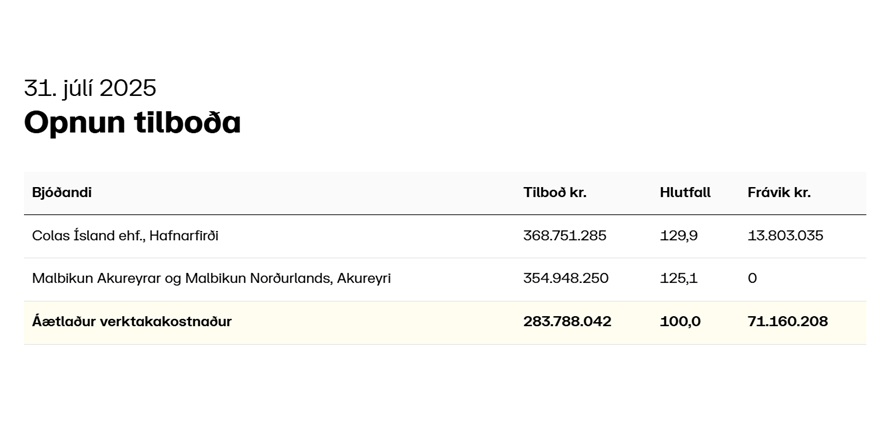Click deviation value 71.160.208
887x437 pixels.
tap(787, 322)
